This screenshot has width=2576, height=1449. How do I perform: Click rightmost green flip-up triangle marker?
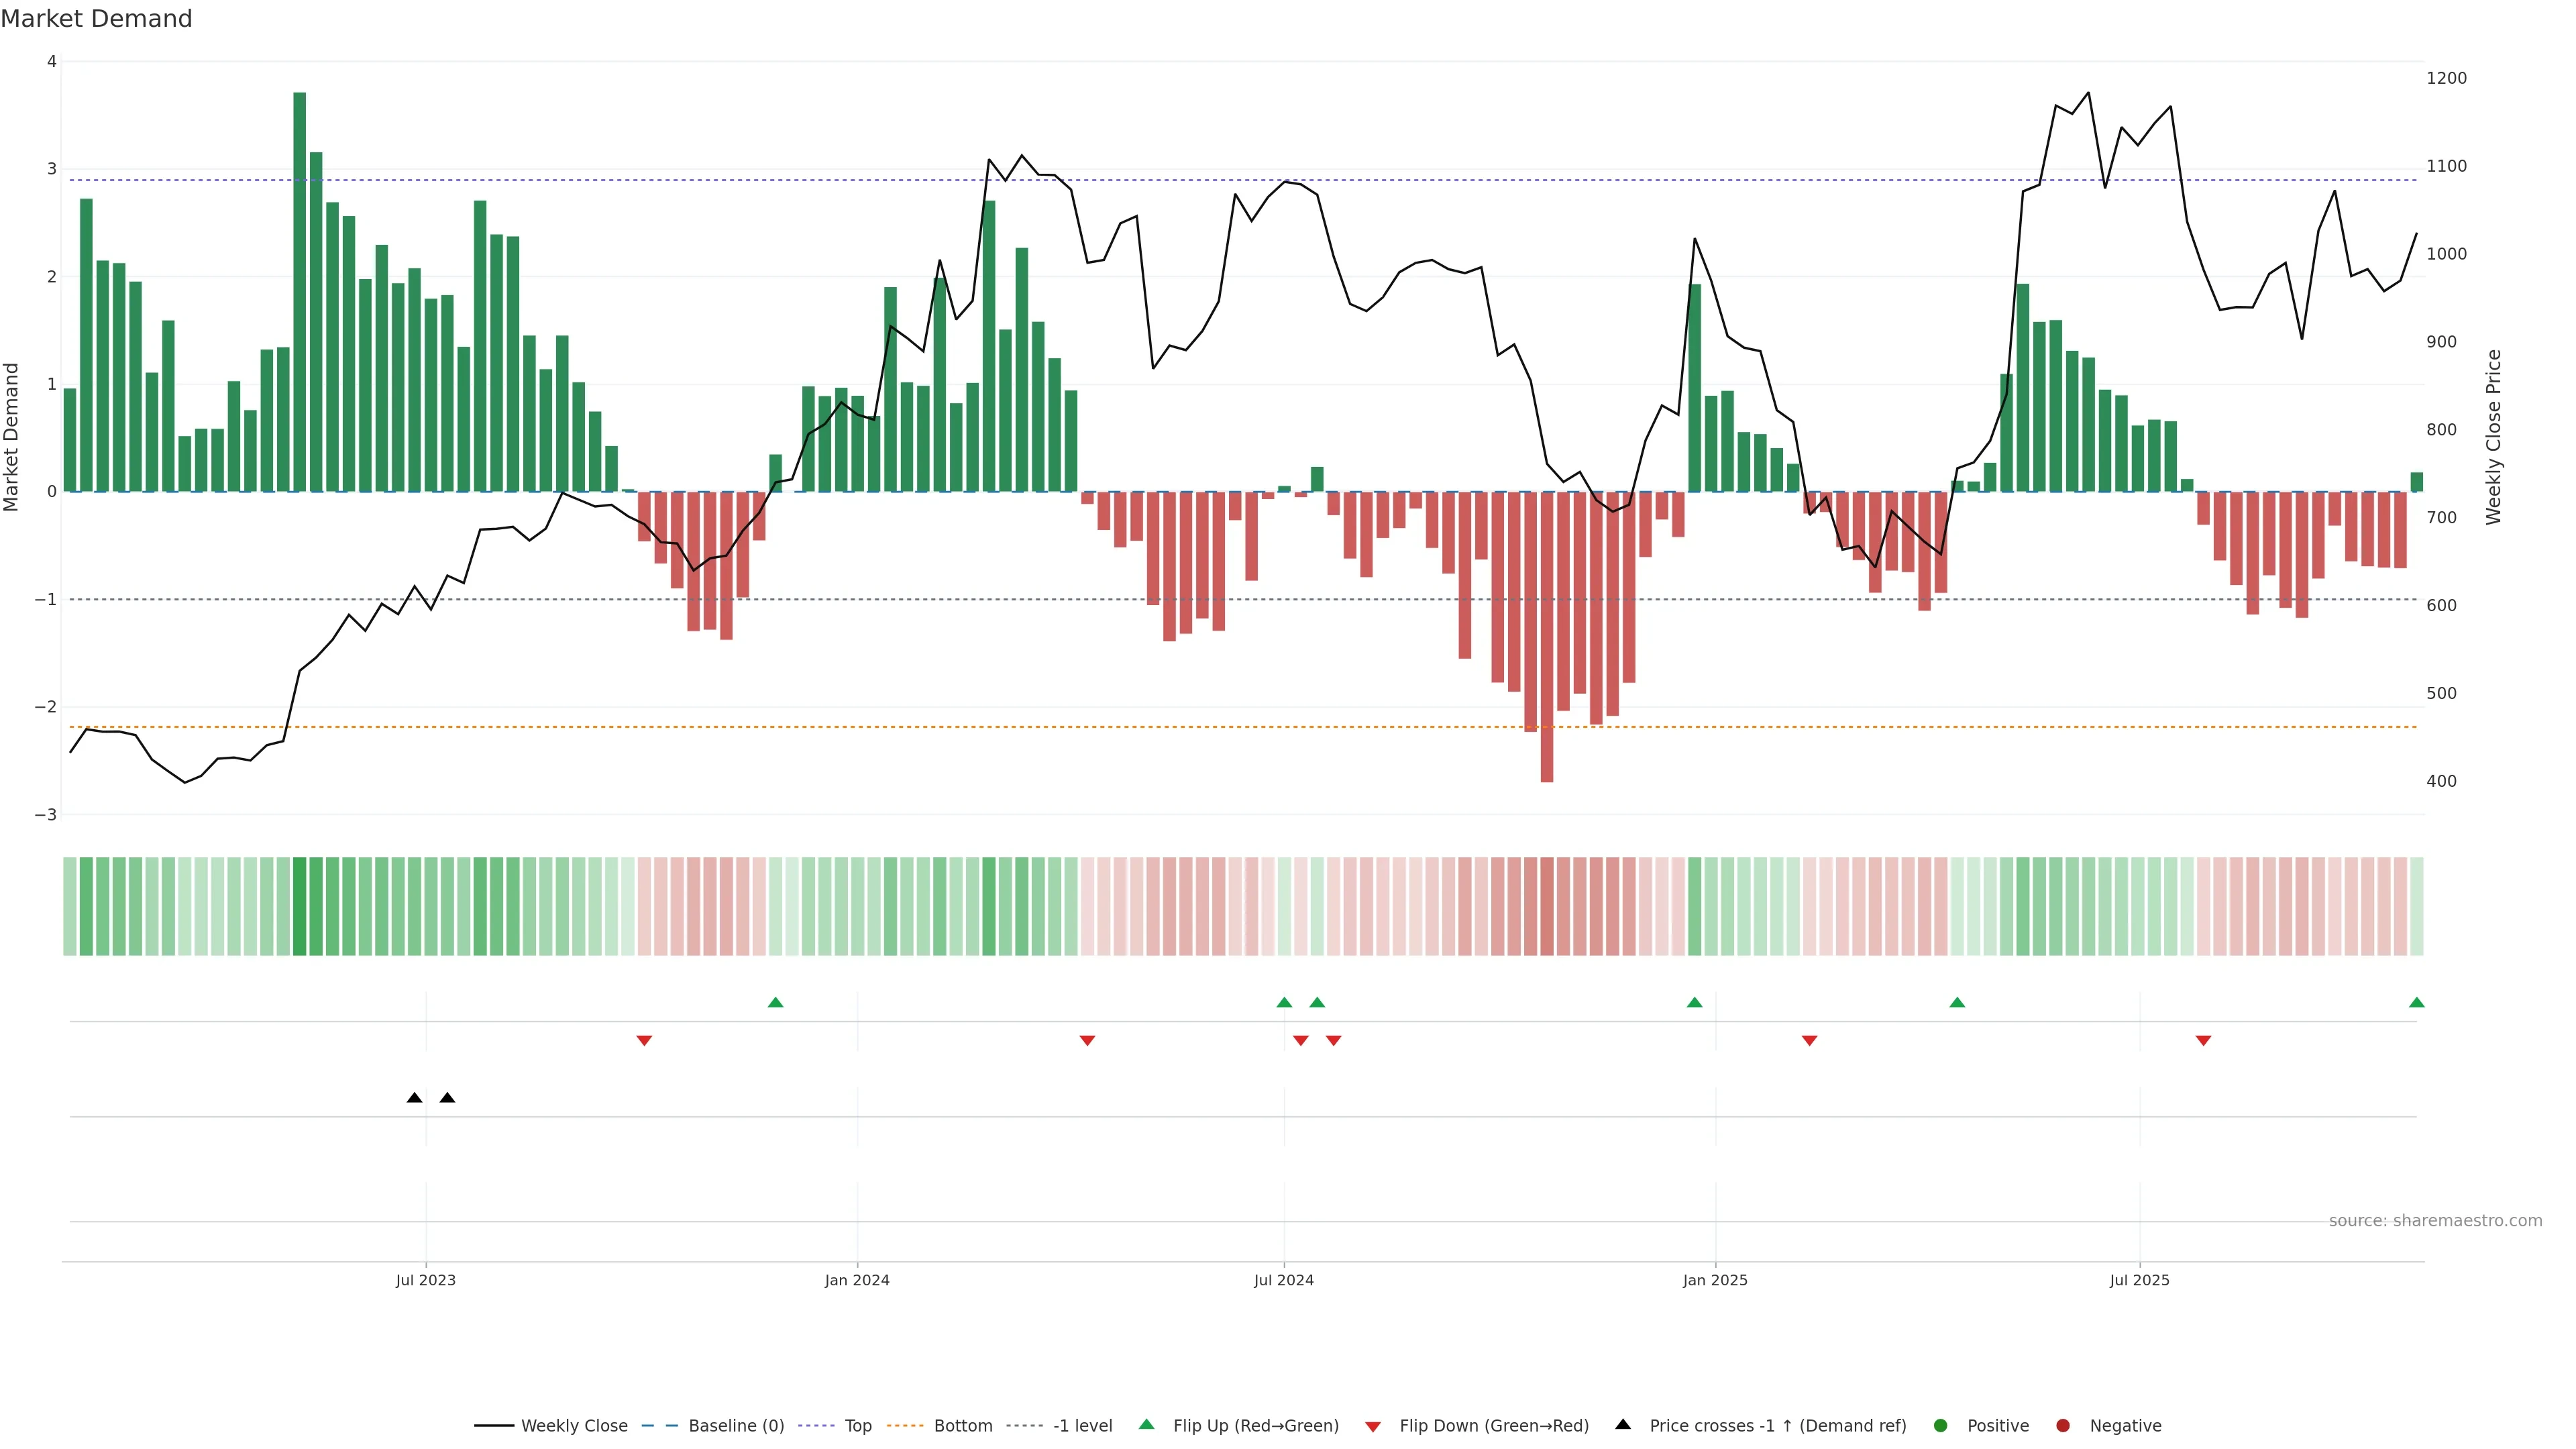[2417, 1003]
